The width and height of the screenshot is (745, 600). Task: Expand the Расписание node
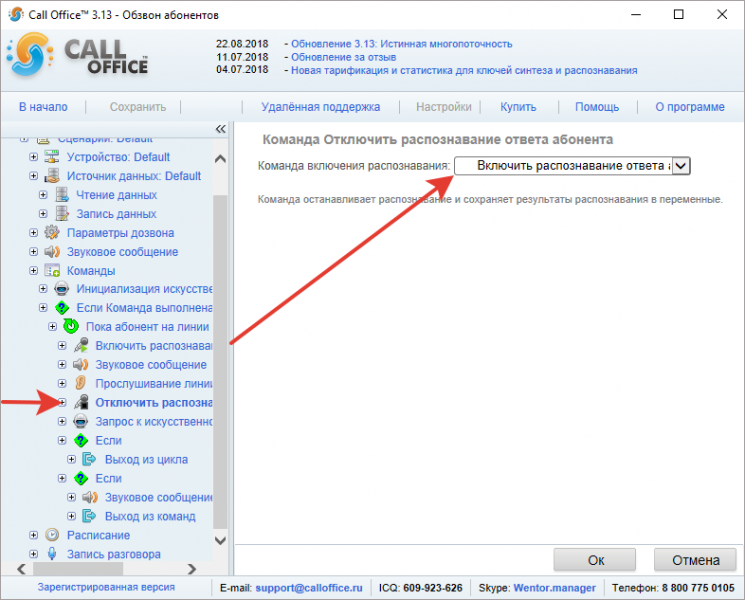[33, 535]
